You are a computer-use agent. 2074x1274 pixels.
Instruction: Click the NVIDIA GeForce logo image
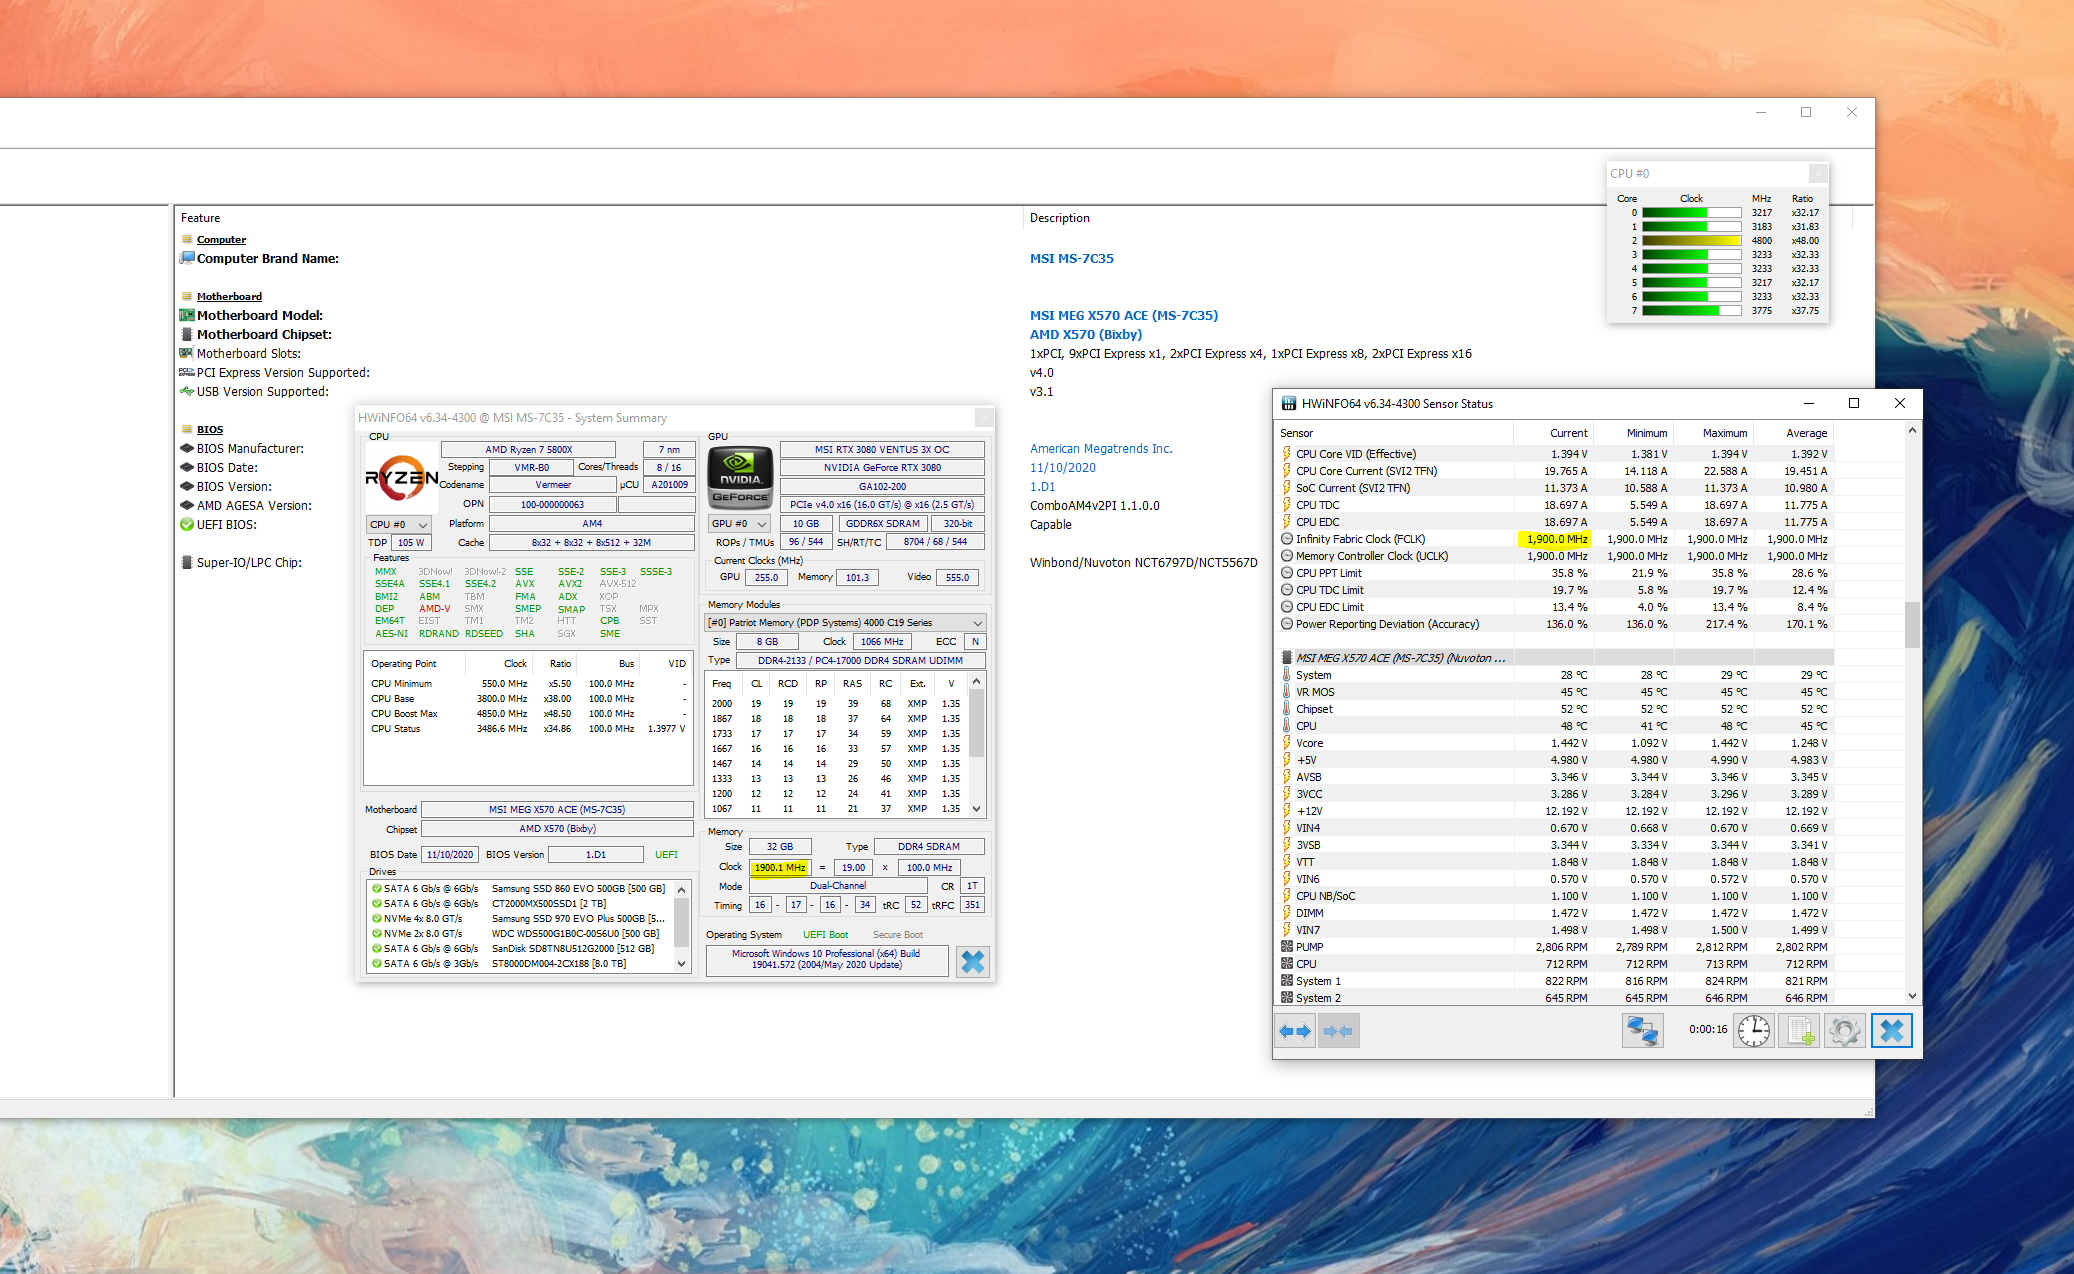[740, 478]
